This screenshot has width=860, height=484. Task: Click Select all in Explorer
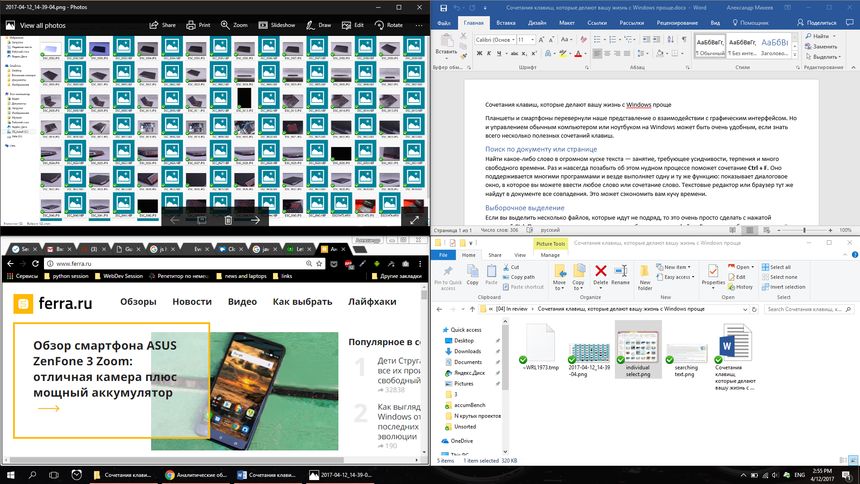[776, 267]
